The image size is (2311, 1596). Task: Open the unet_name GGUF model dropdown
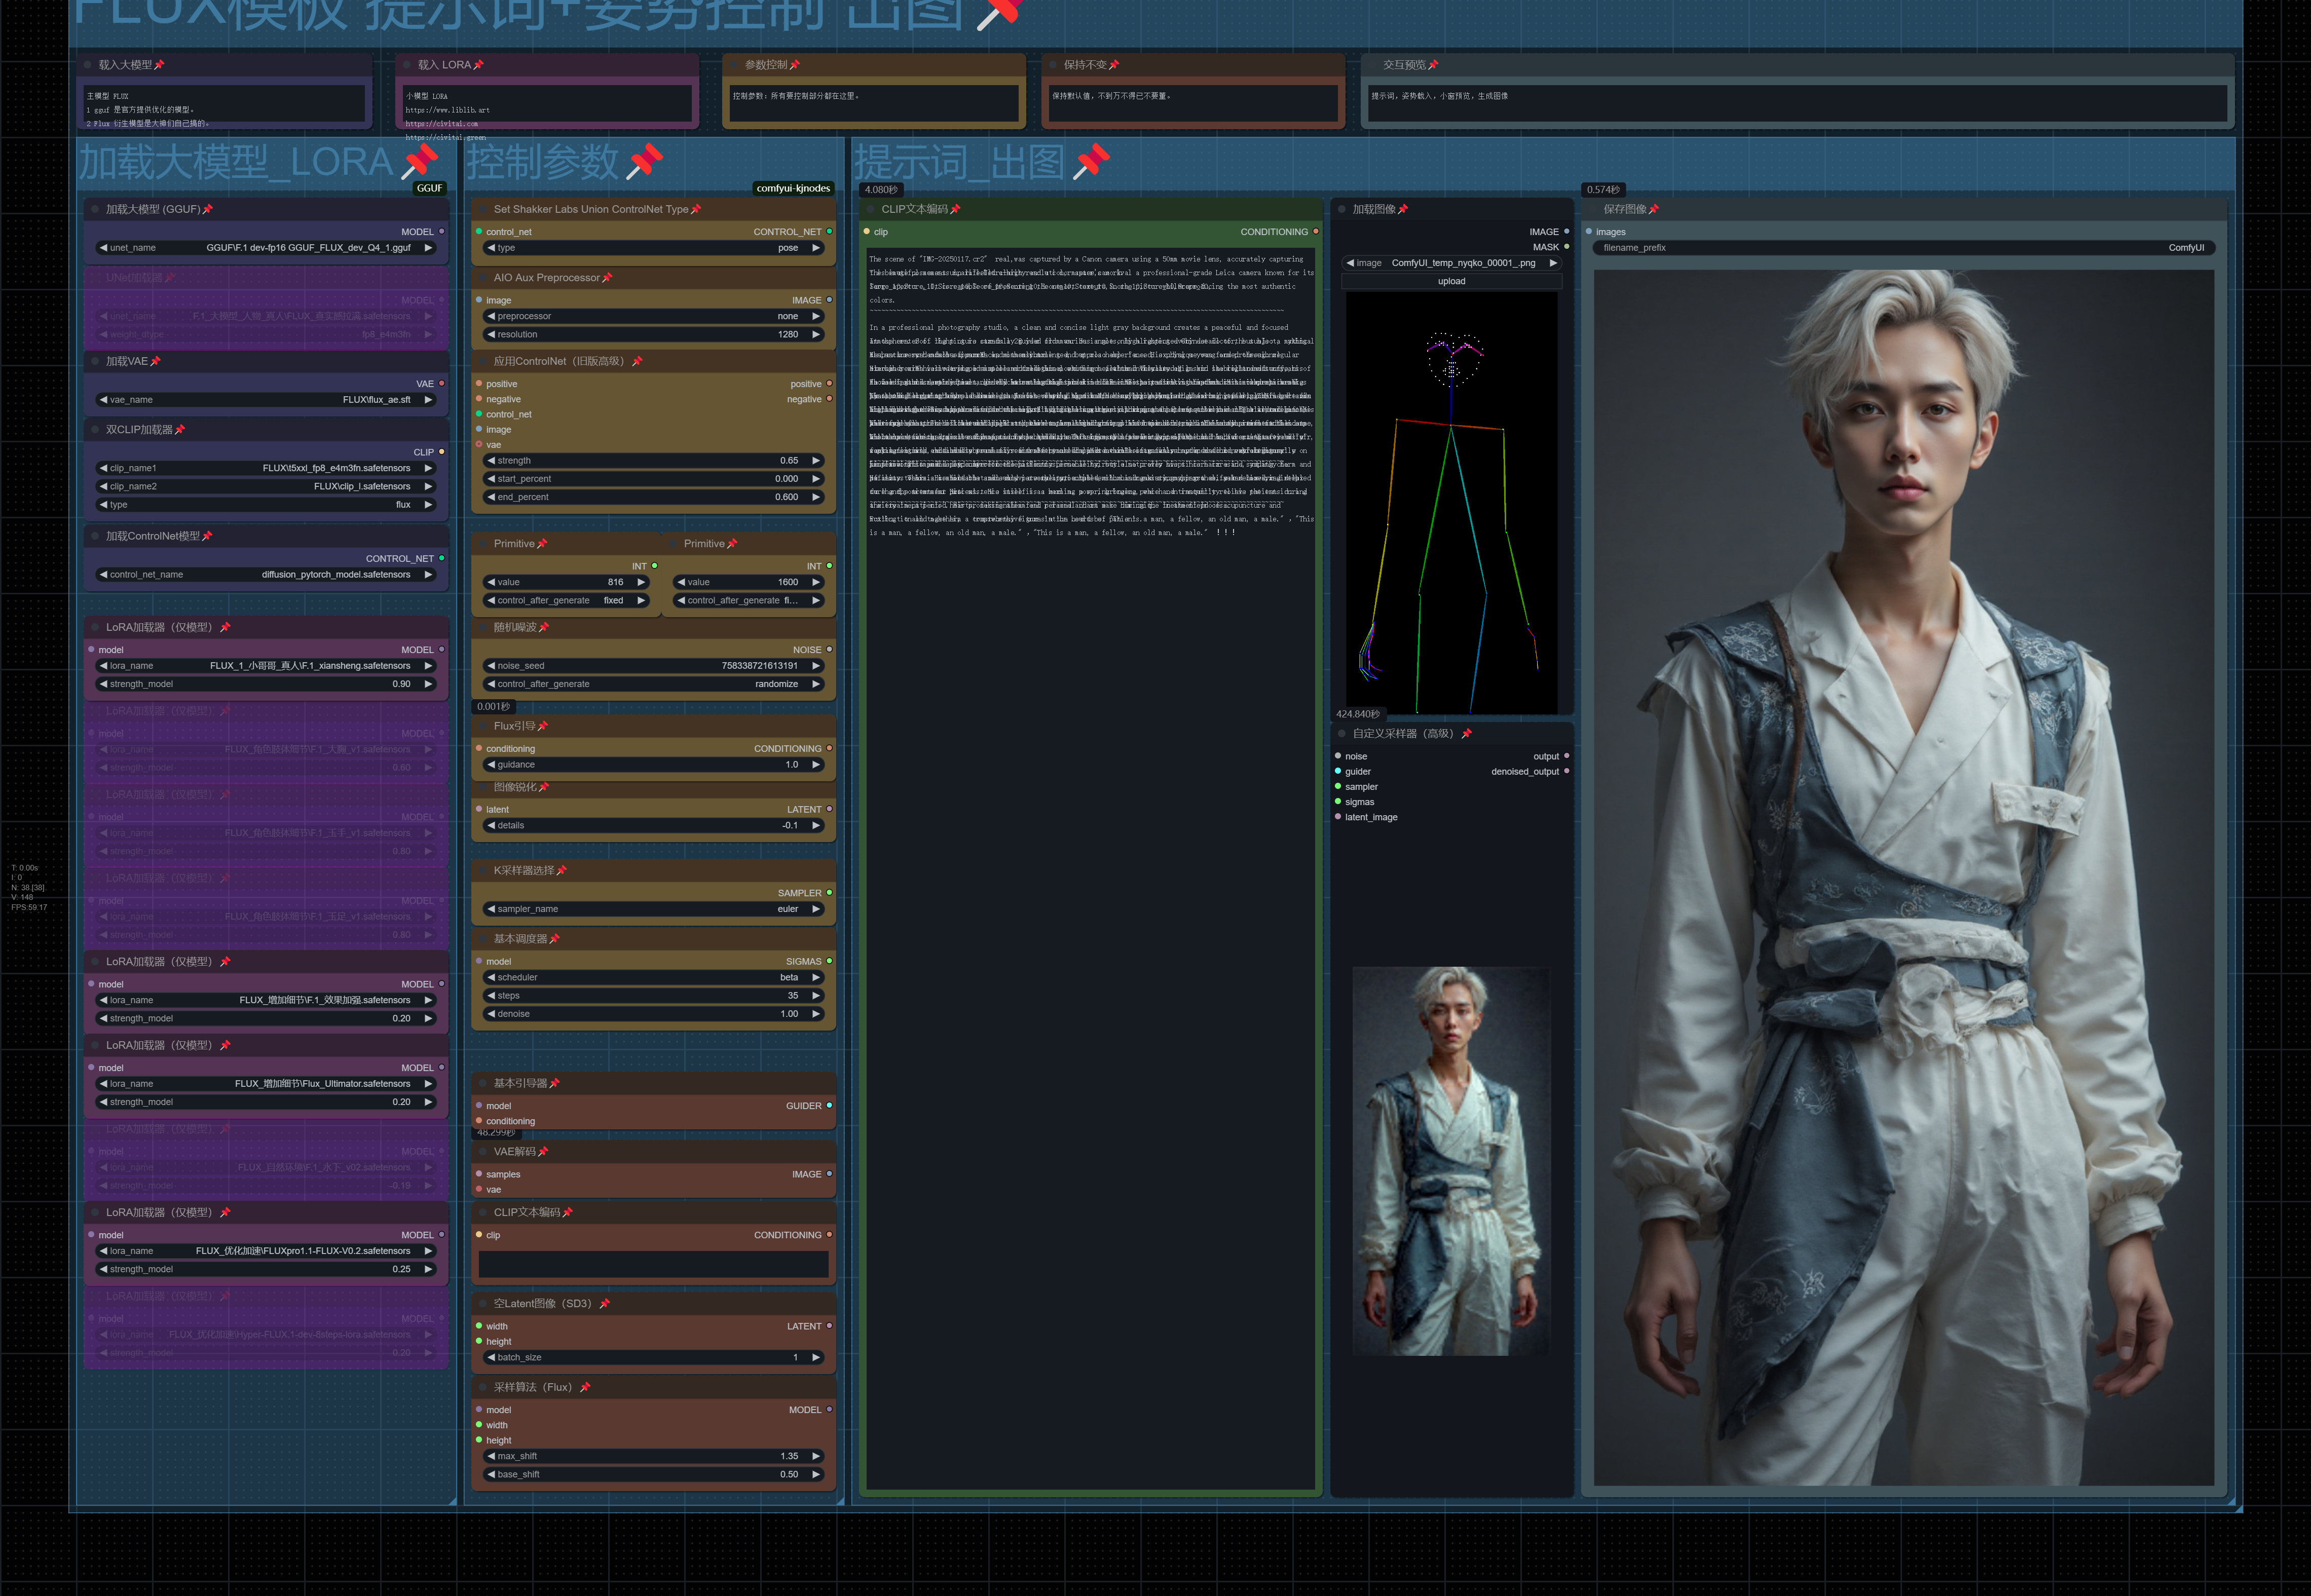pos(266,248)
